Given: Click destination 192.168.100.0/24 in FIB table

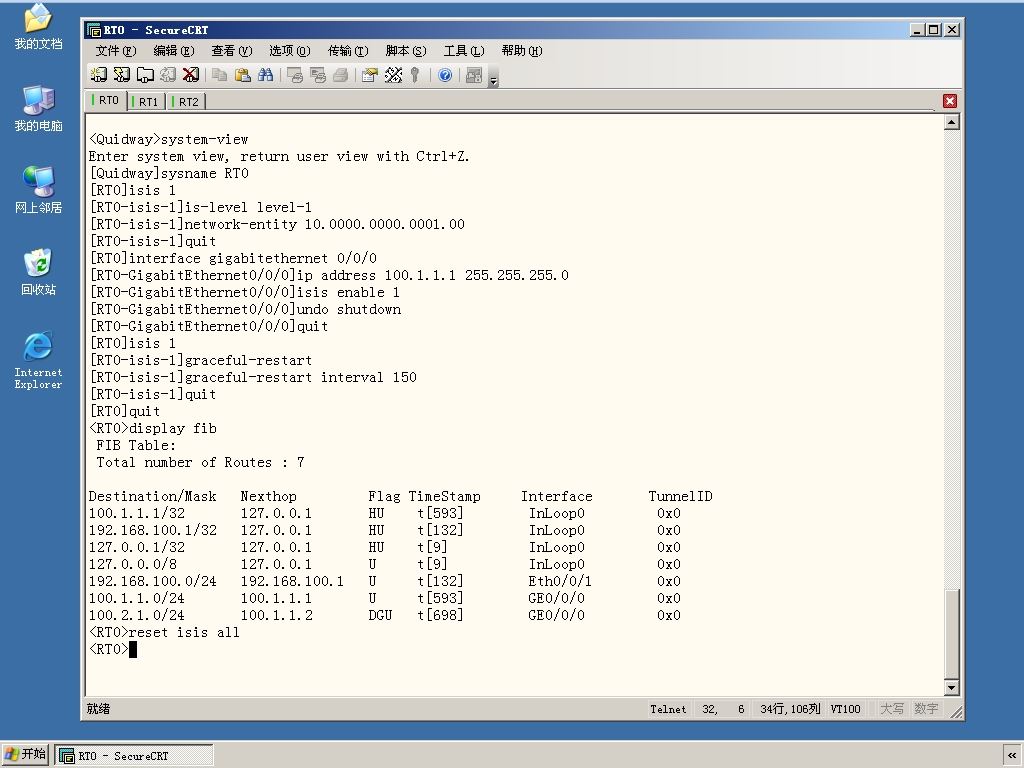Looking at the screenshot, I should click(153, 581).
